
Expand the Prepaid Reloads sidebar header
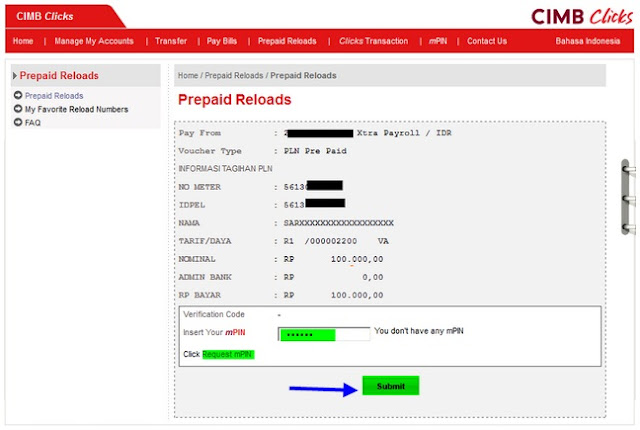59,75
